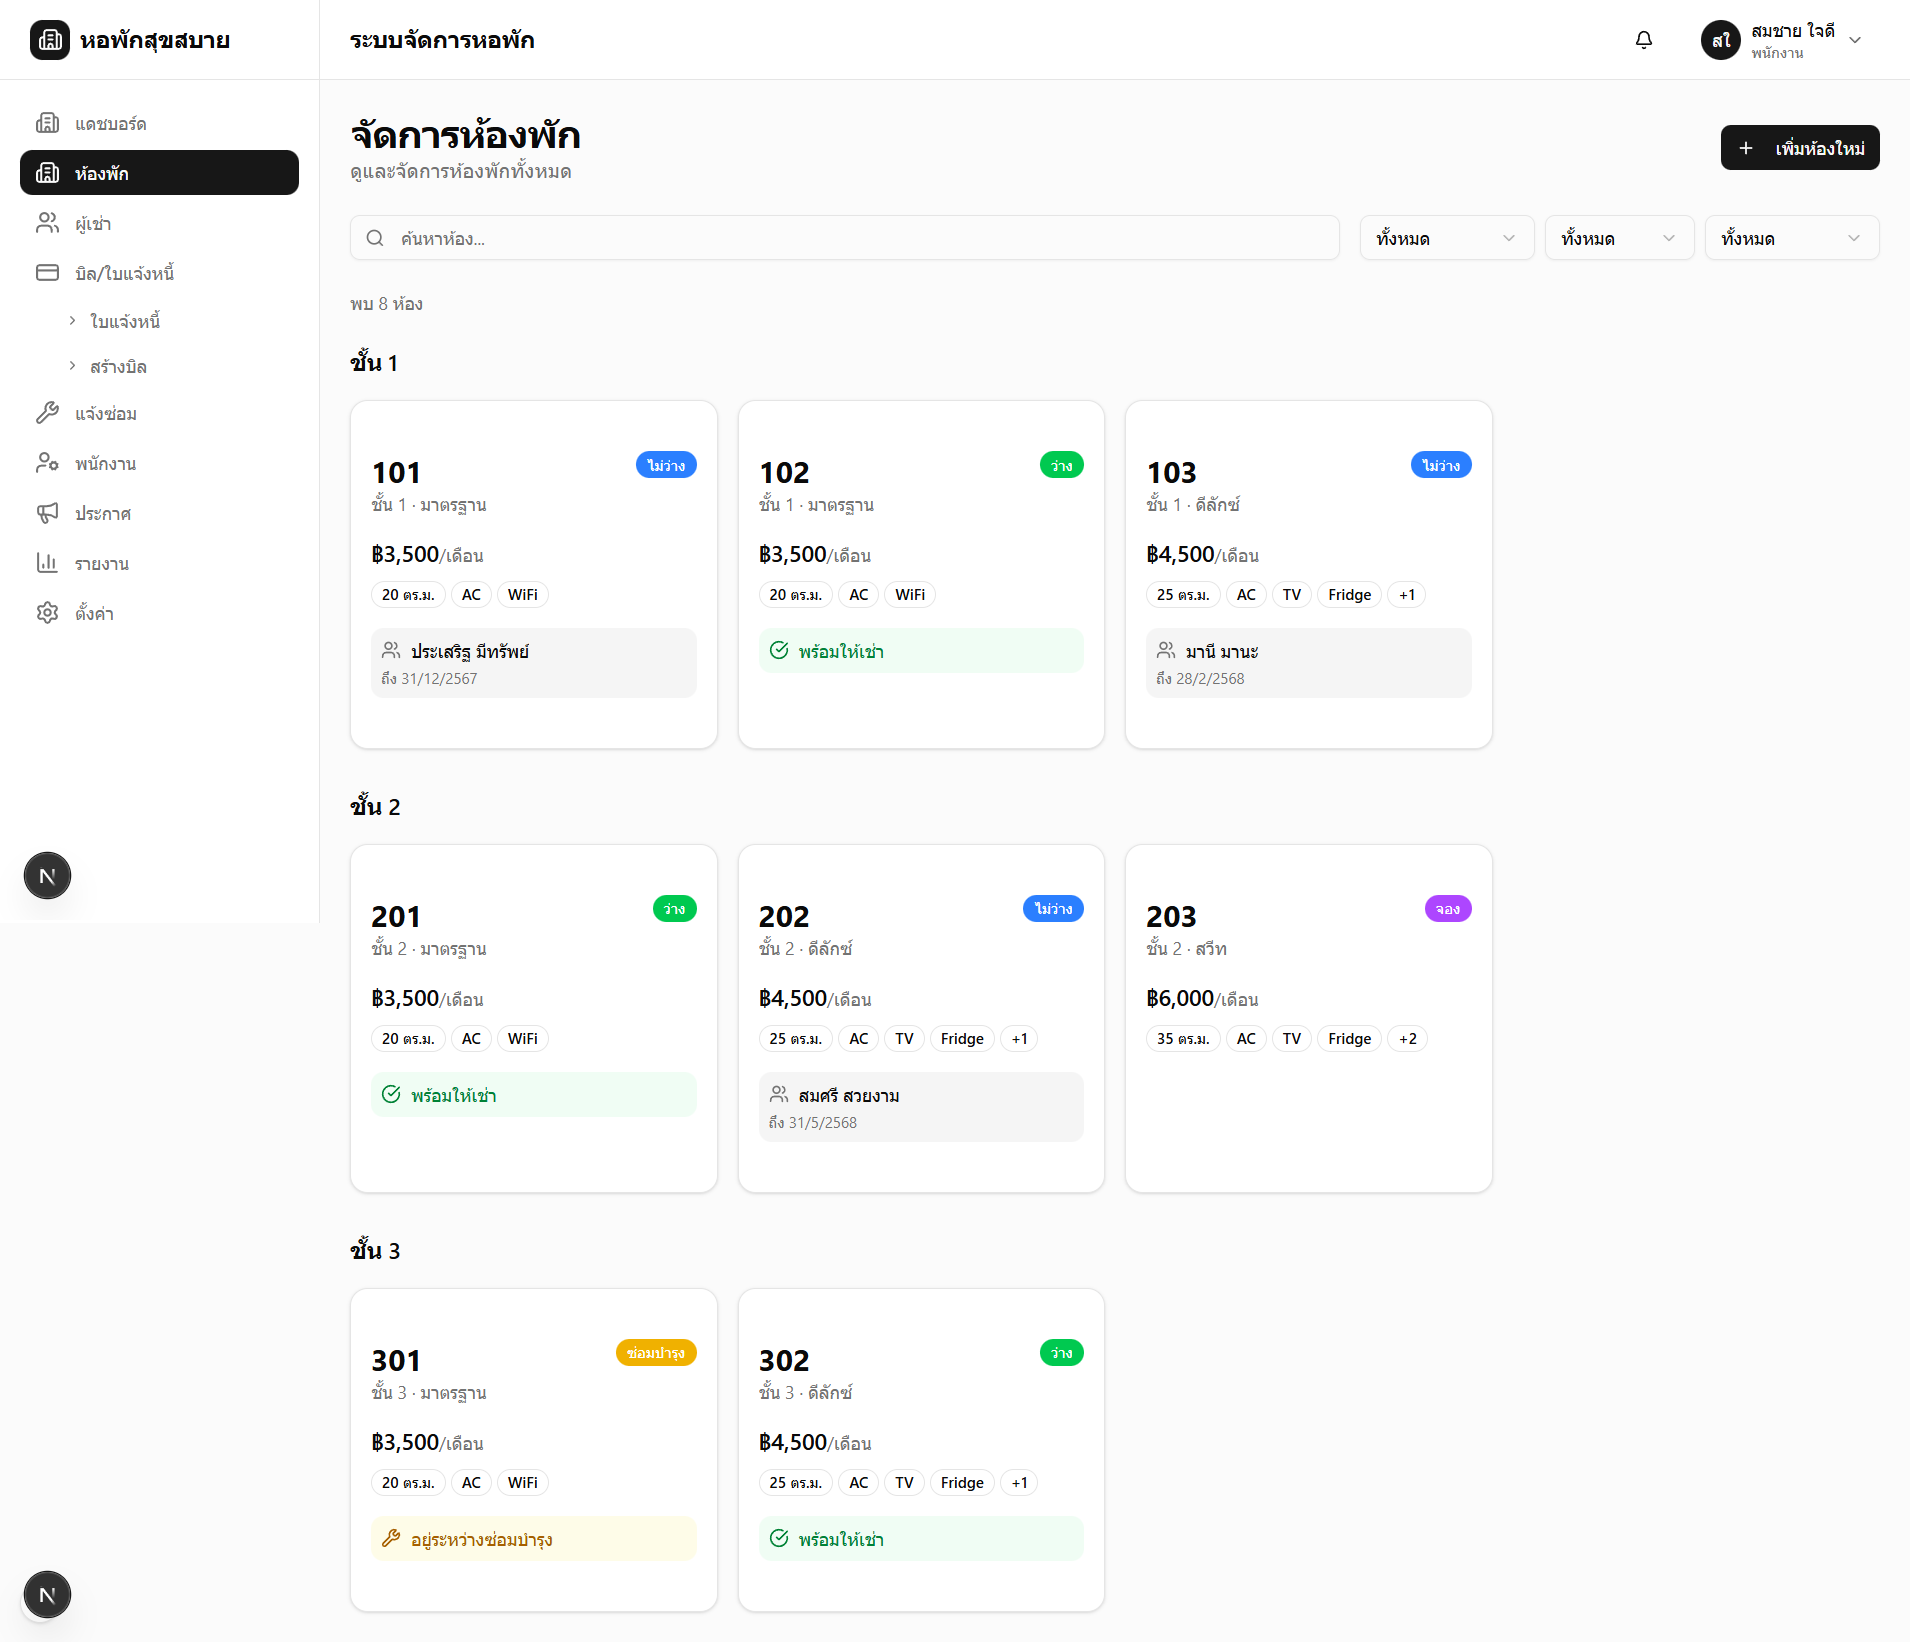Click the search magnifier icon
This screenshot has width=1910, height=1642.
(375, 238)
